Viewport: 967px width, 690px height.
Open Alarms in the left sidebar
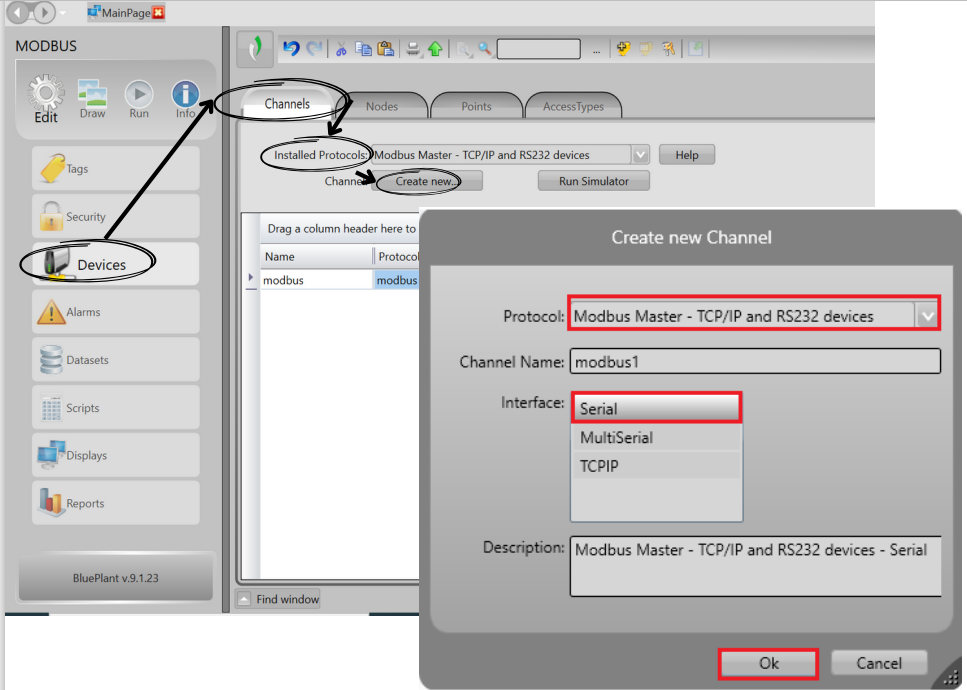coord(115,312)
